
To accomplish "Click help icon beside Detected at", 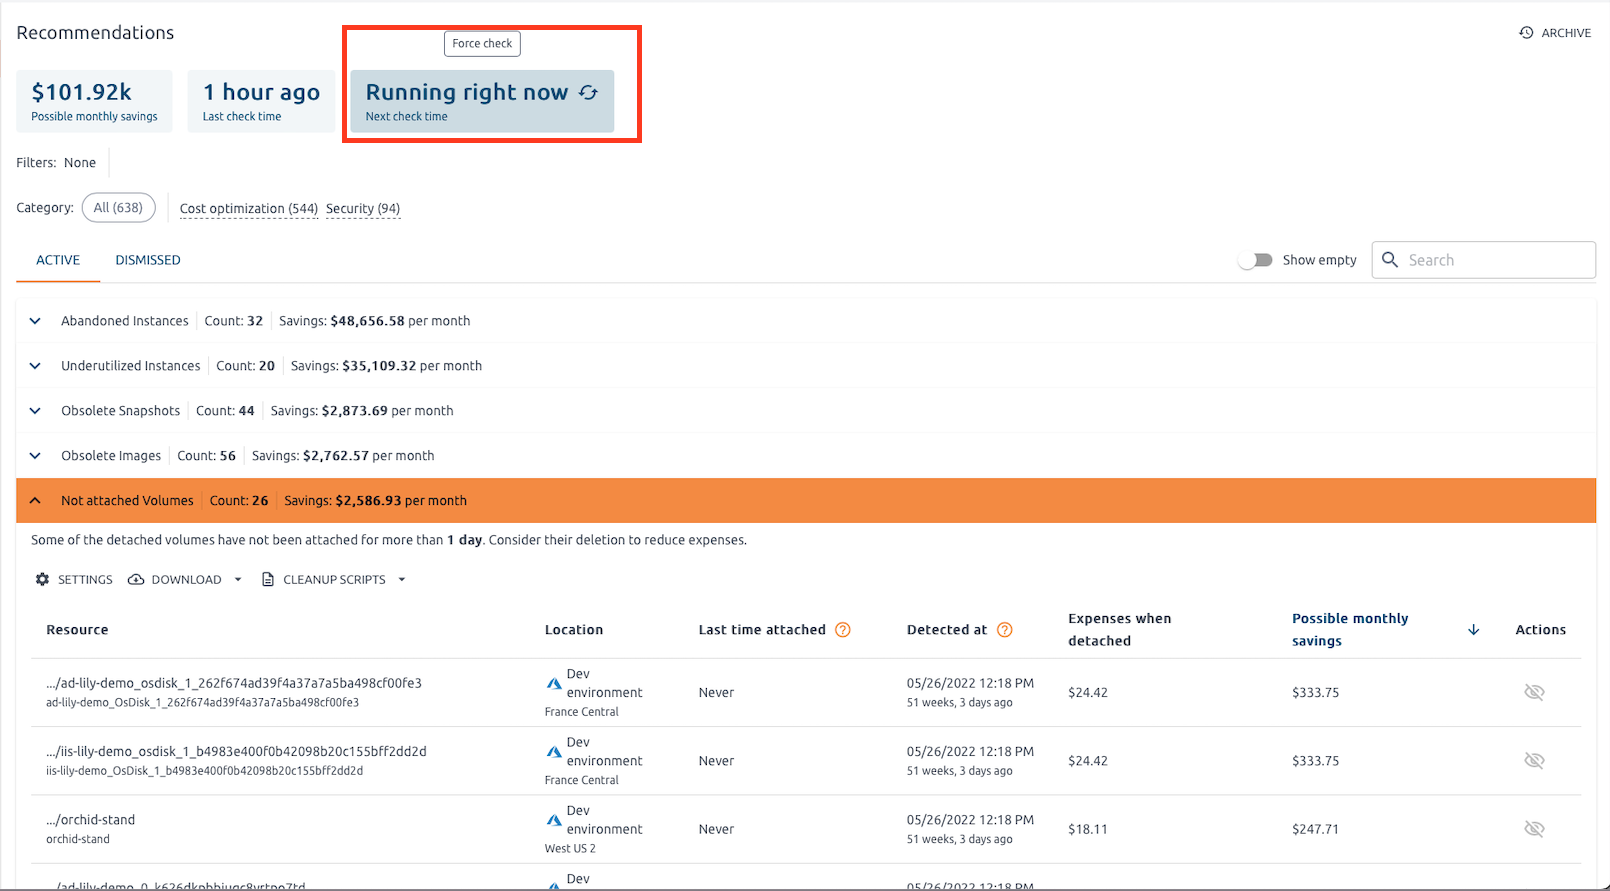I will point(1005,630).
